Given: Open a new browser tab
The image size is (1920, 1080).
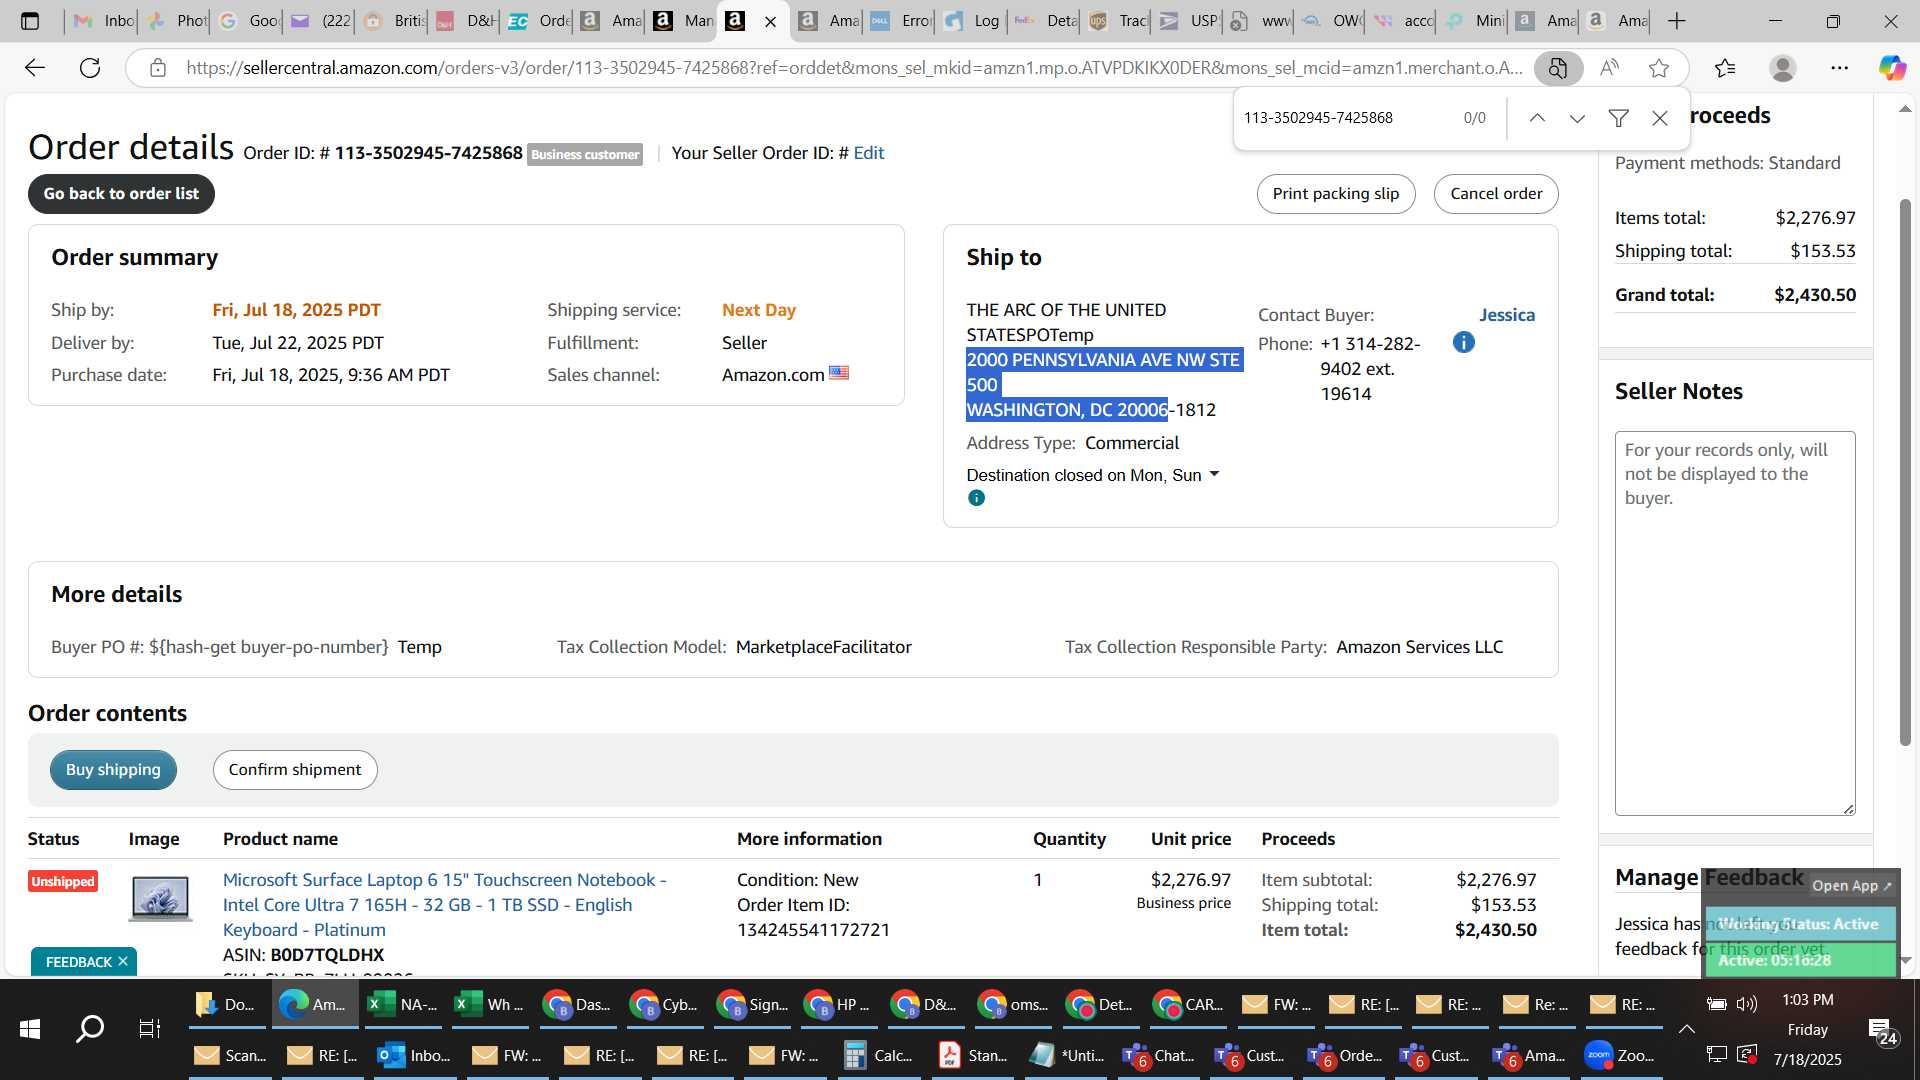Looking at the screenshot, I should [1677, 21].
